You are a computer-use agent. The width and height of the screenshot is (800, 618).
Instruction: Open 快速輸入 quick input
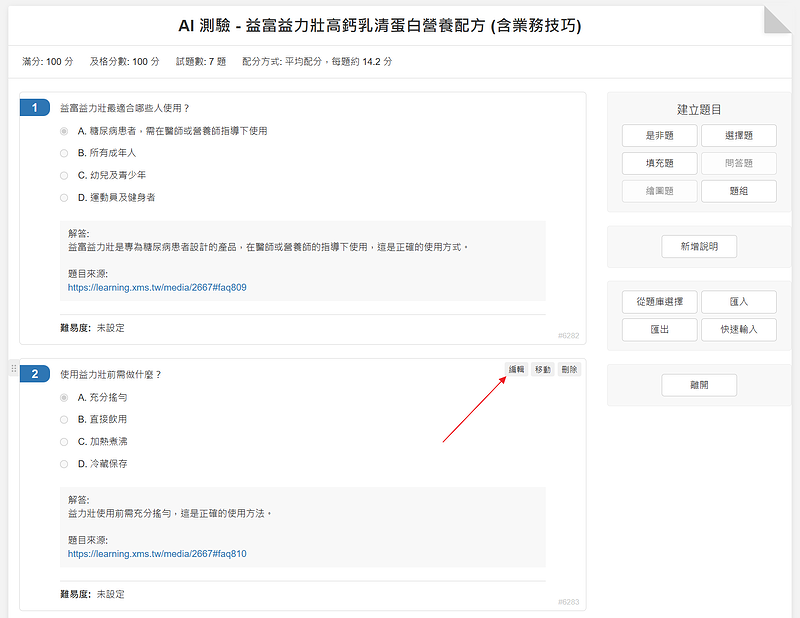tap(738, 329)
